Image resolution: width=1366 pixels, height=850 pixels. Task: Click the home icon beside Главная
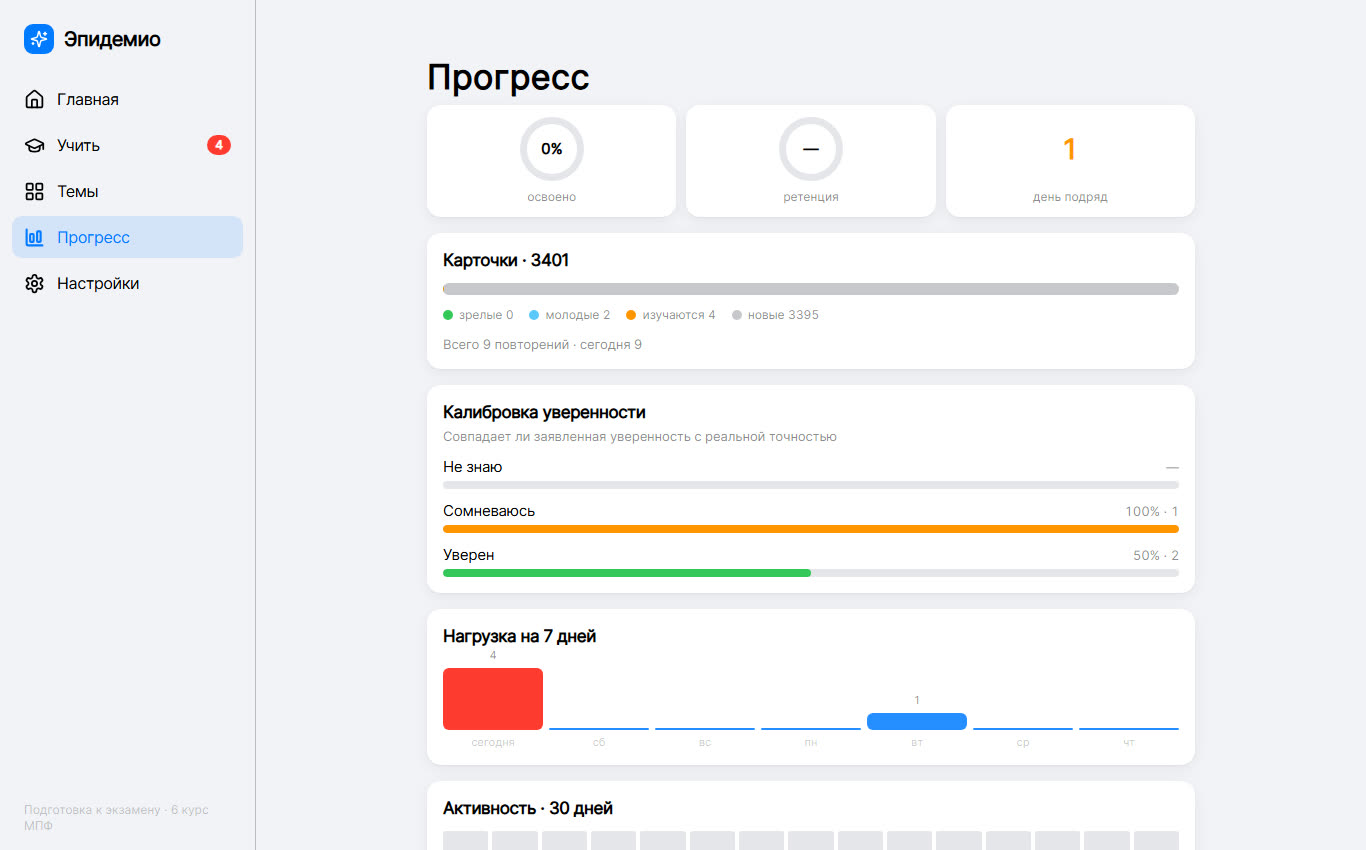pyautogui.click(x=35, y=100)
